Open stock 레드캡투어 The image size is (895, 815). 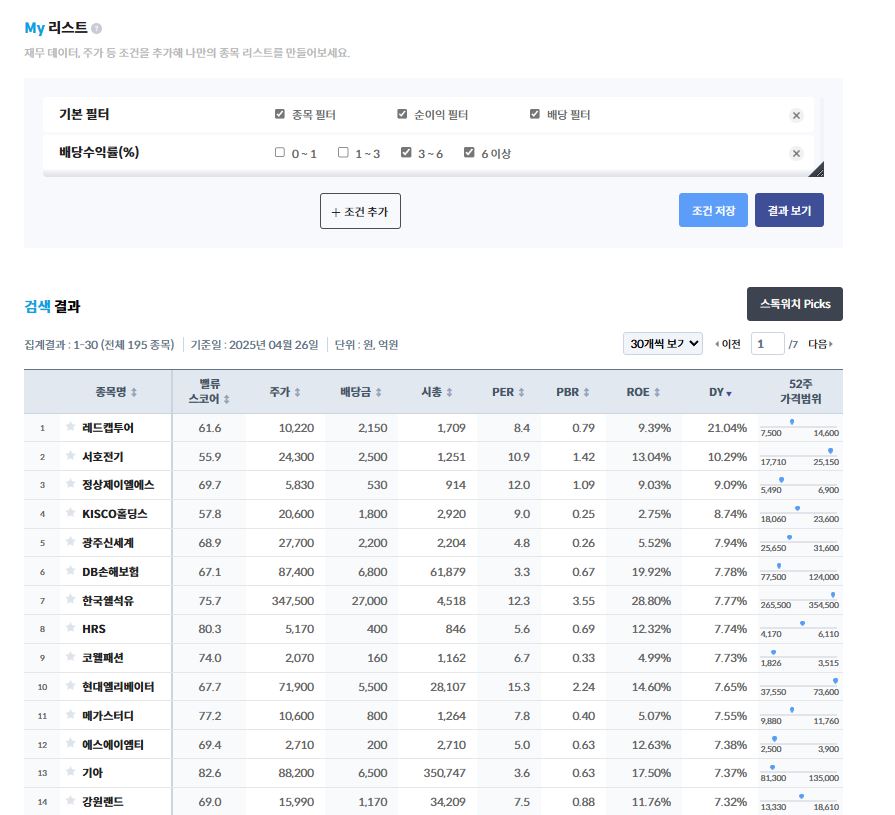tap(108, 427)
